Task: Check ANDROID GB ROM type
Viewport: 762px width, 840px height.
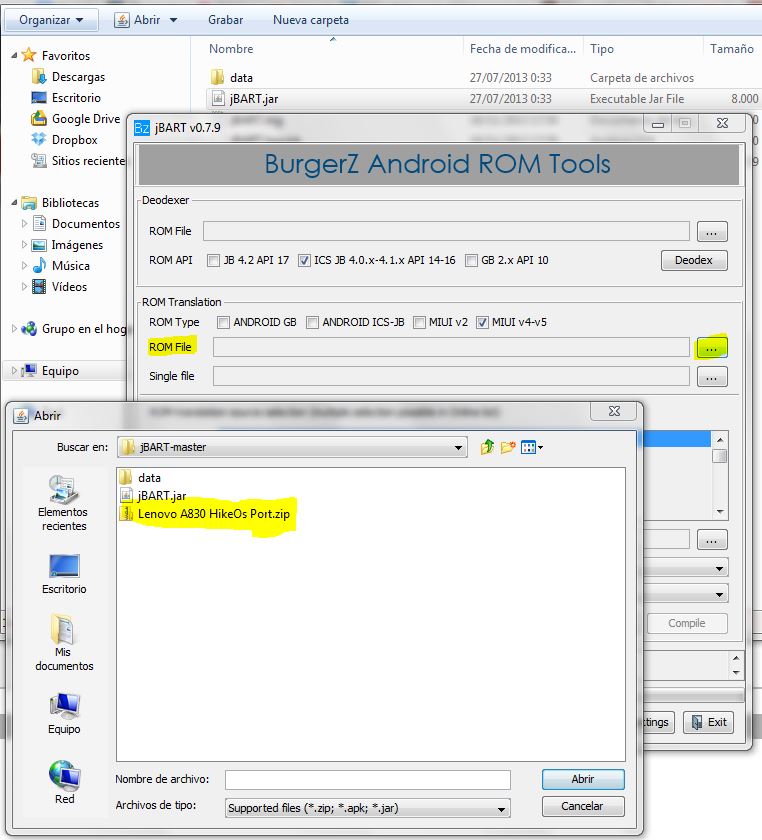Action: click(223, 322)
